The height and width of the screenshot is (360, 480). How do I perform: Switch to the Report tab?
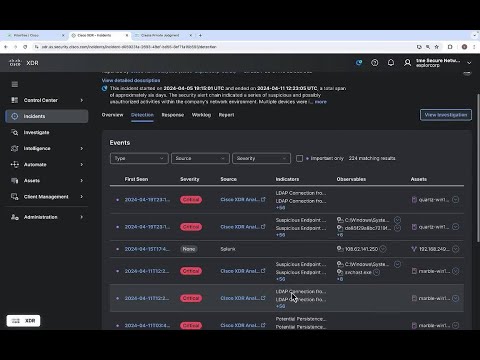[226, 115]
